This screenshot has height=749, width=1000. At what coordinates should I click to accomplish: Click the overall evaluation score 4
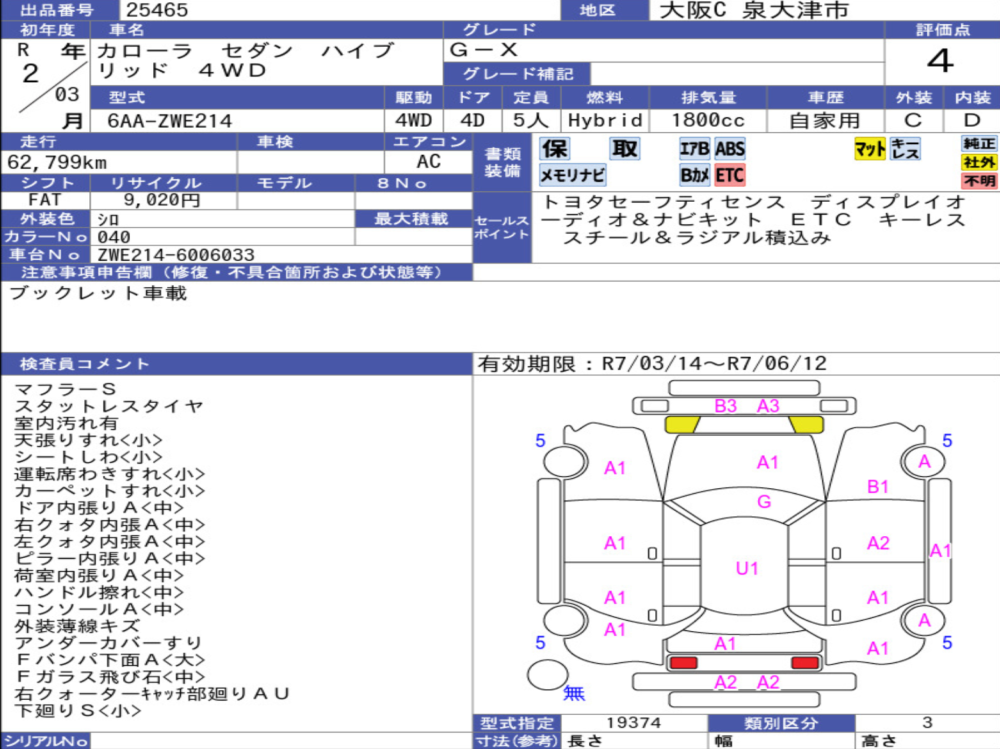(x=940, y=62)
